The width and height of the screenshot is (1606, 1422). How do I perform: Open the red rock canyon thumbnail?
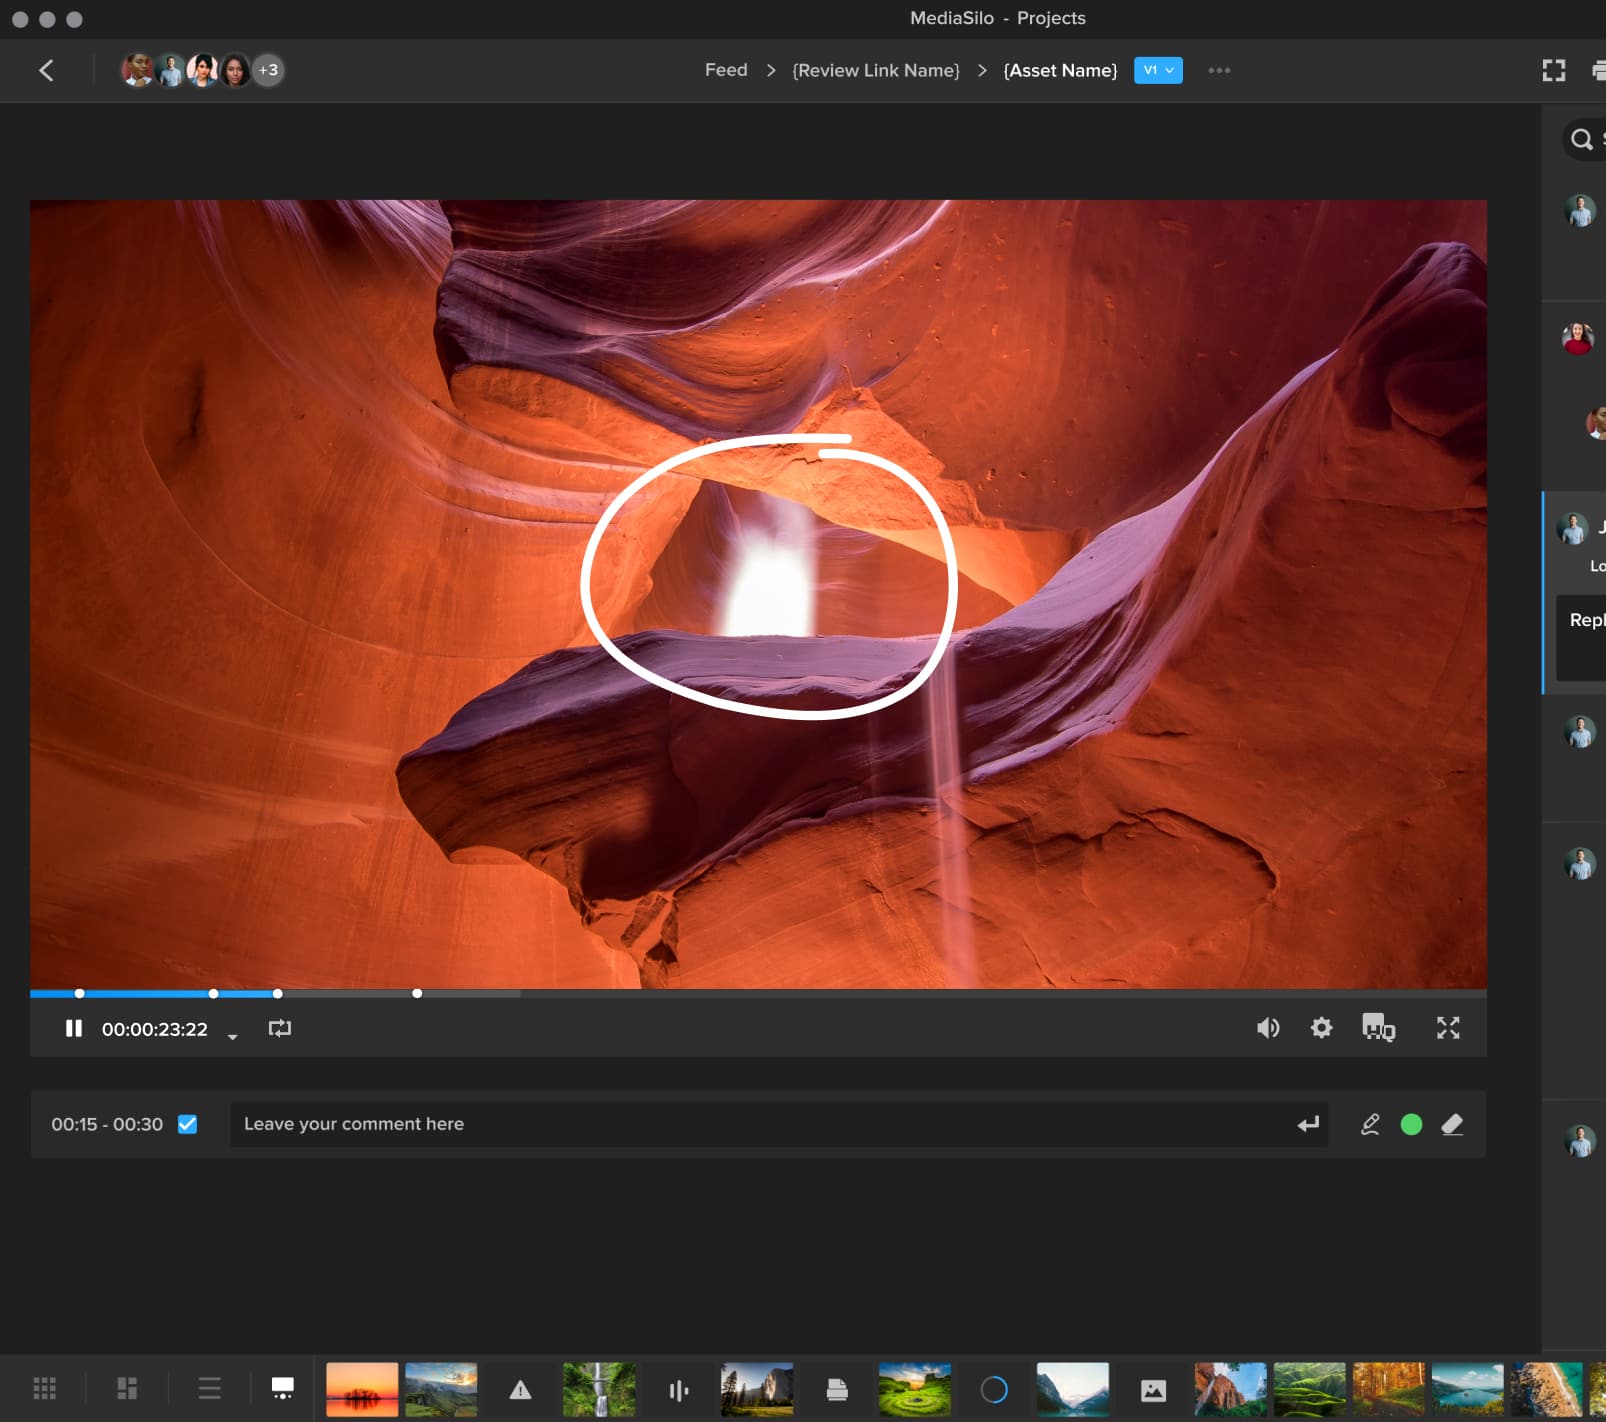coord(1231,1388)
